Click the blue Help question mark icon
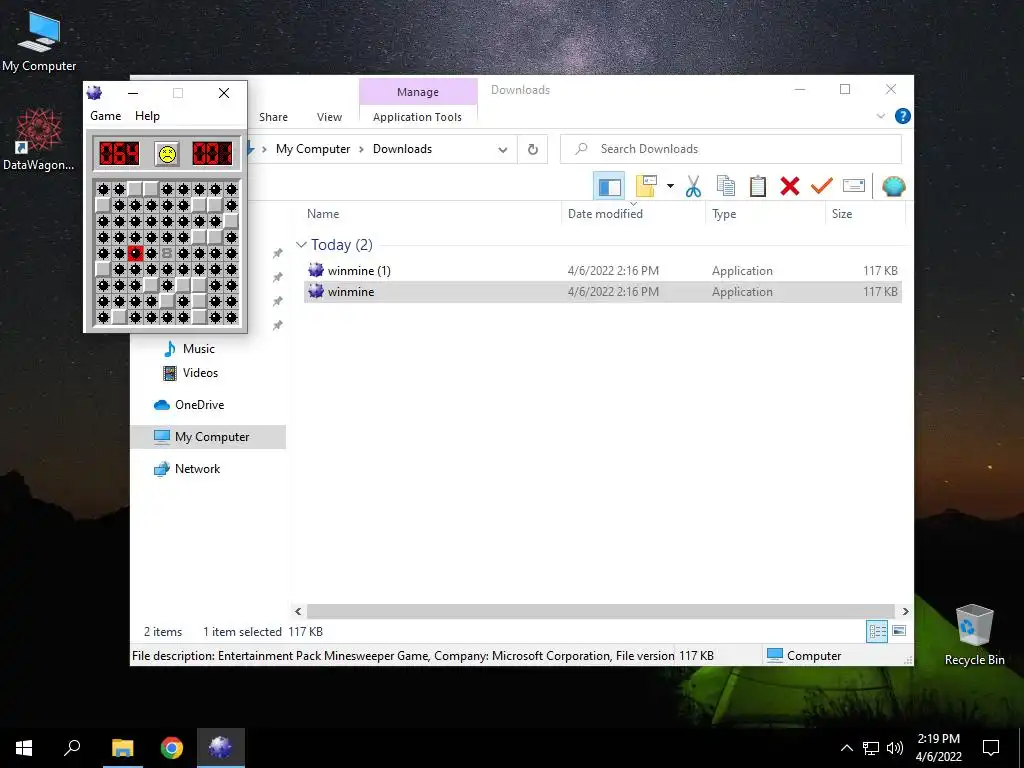 point(903,116)
